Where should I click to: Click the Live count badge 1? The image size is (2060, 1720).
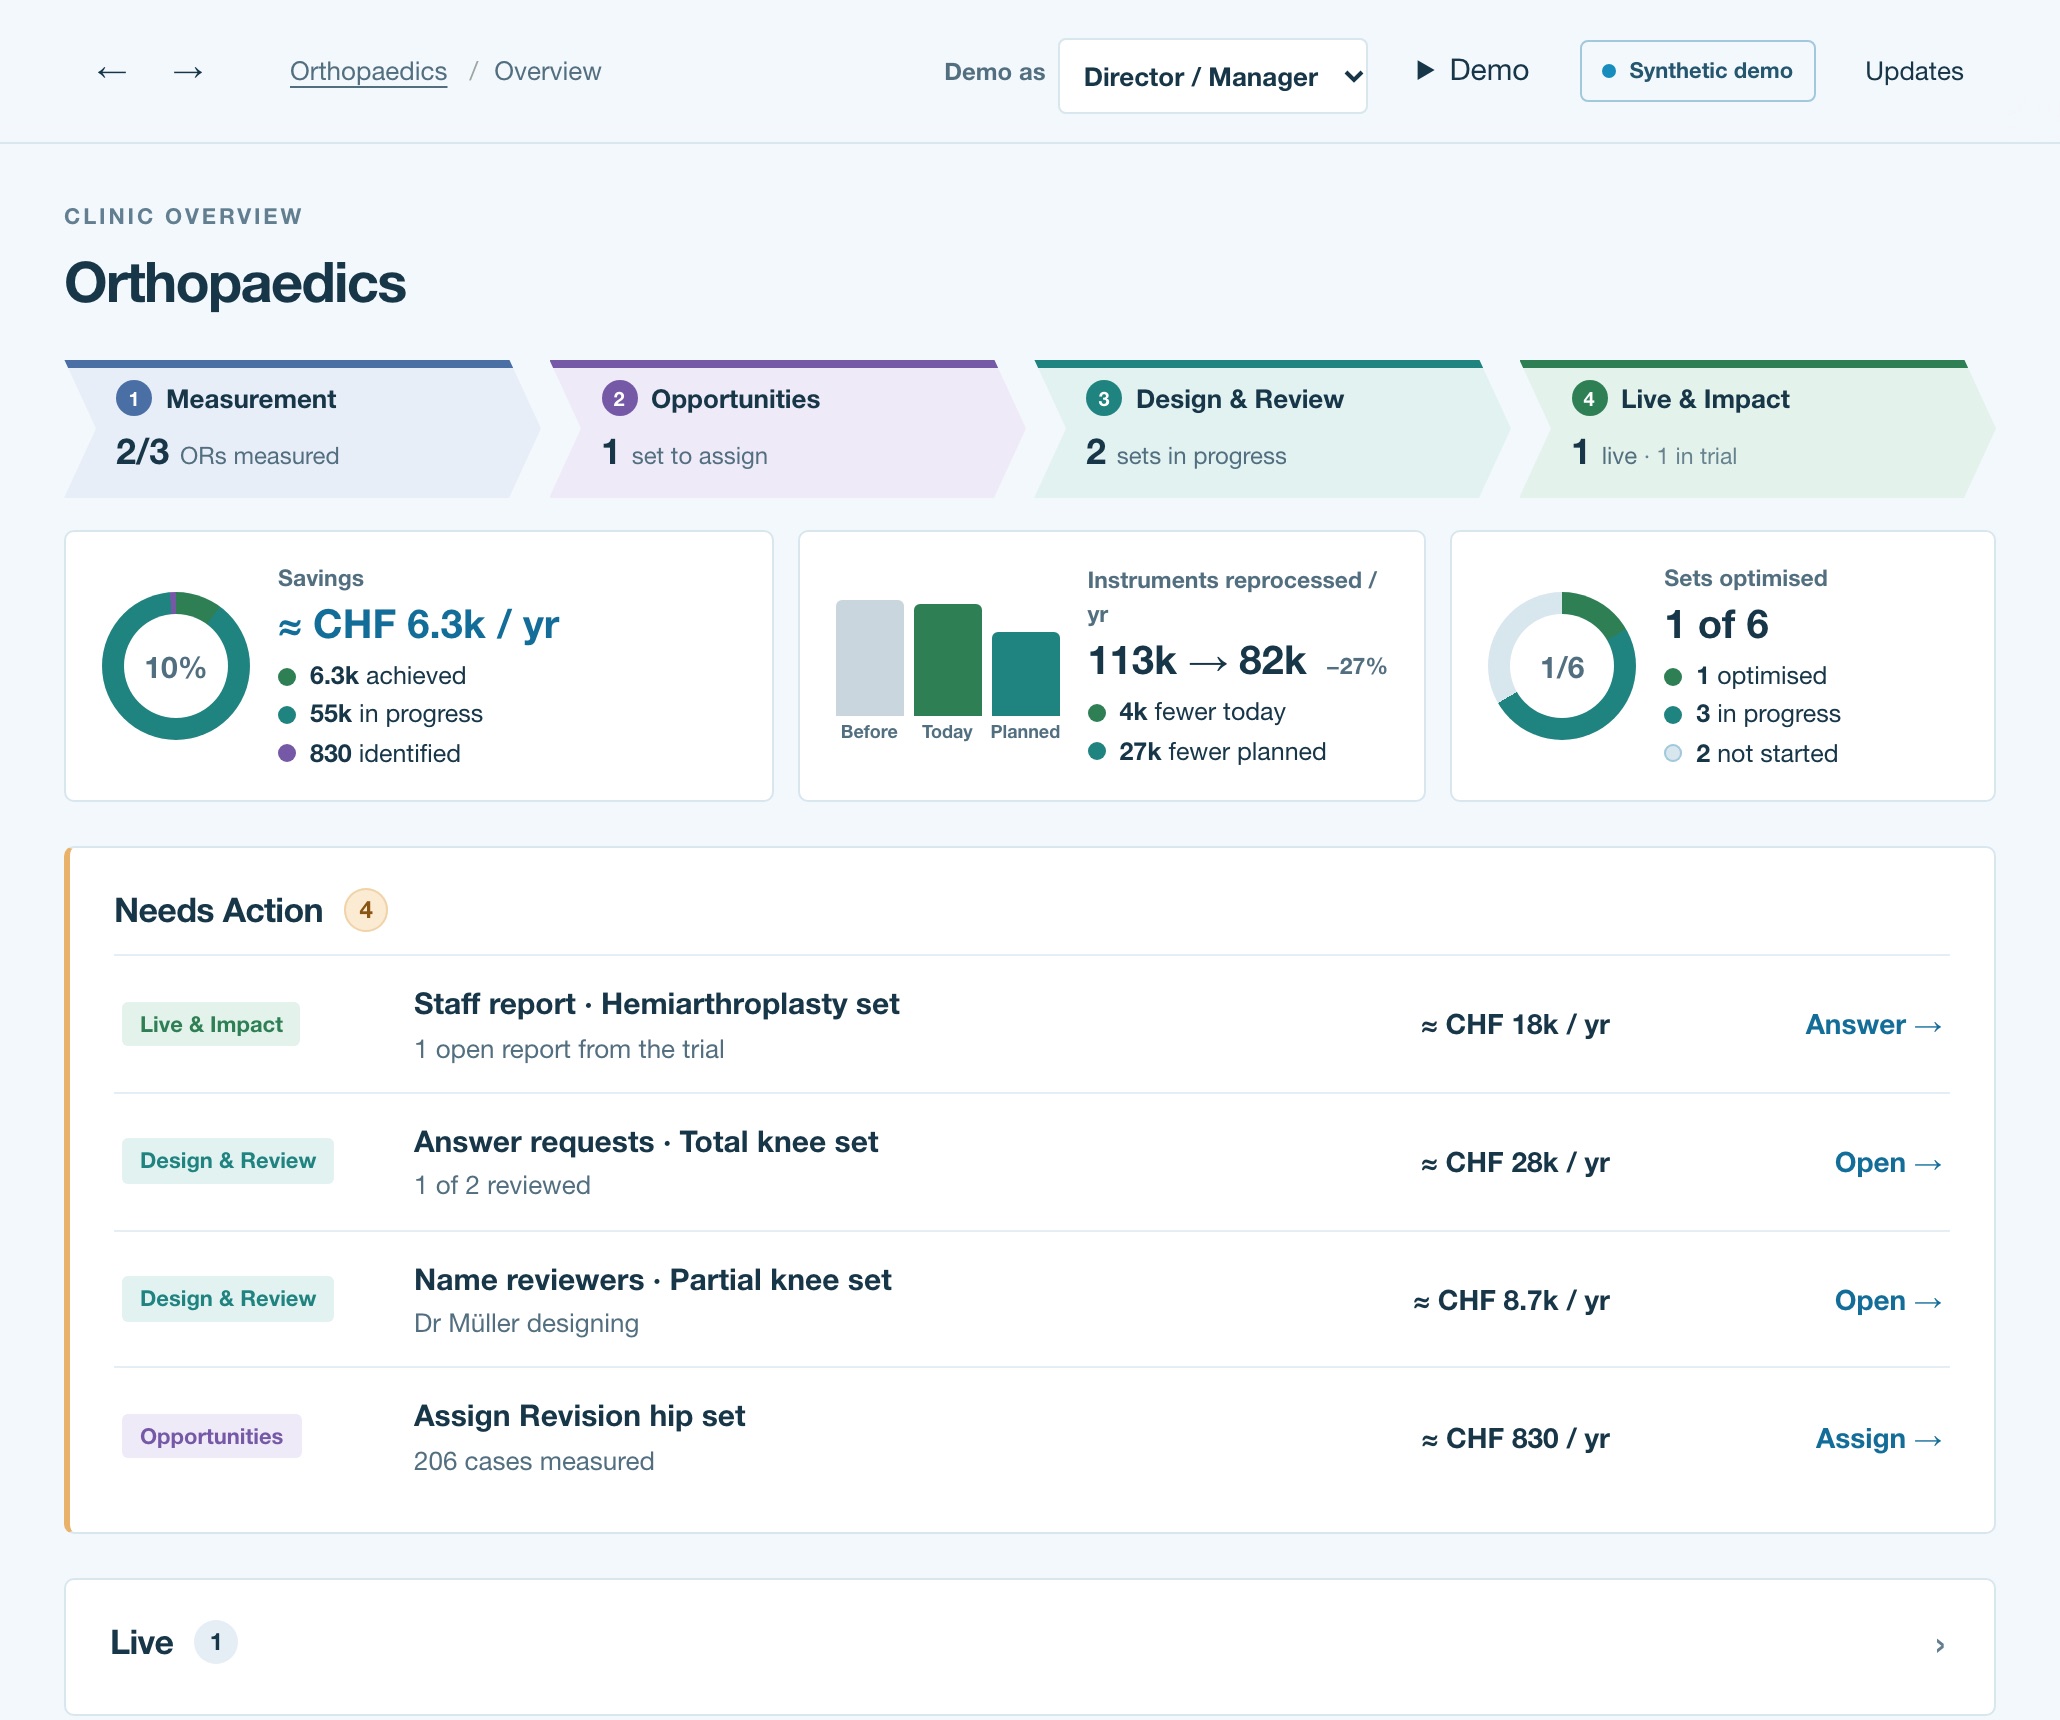[215, 1643]
